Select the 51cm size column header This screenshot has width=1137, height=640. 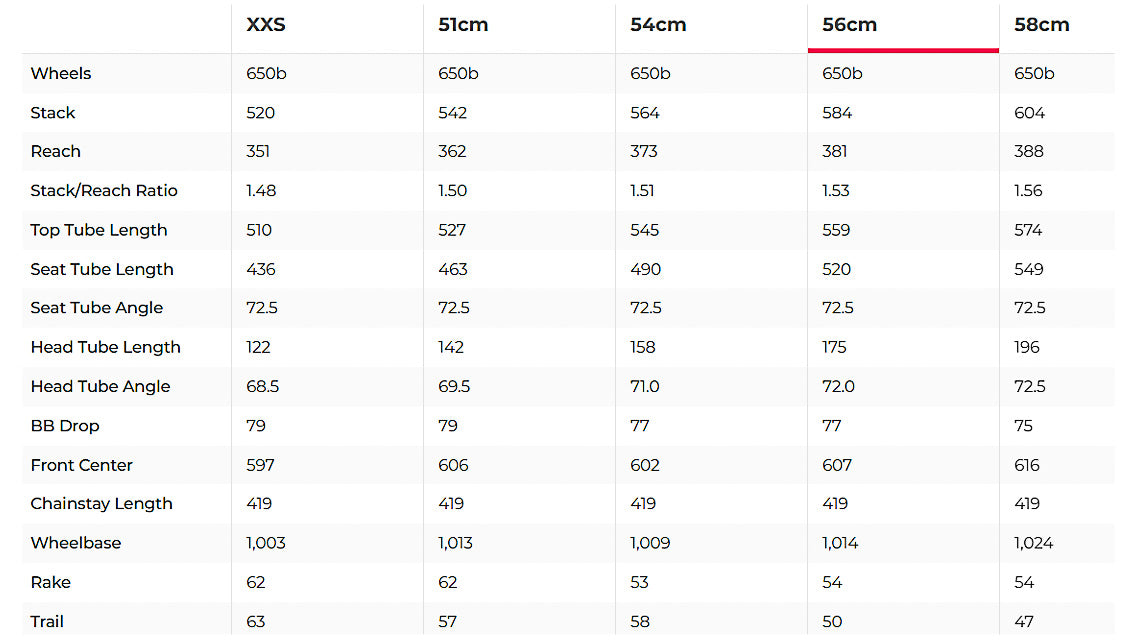pos(463,25)
